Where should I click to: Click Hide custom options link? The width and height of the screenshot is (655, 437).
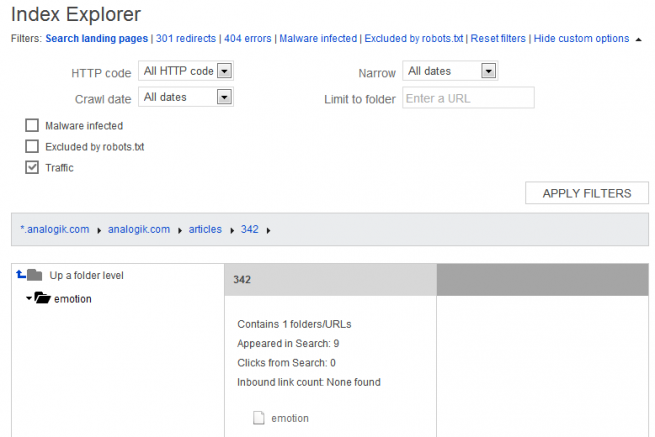pyautogui.click(x=581, y=38)
